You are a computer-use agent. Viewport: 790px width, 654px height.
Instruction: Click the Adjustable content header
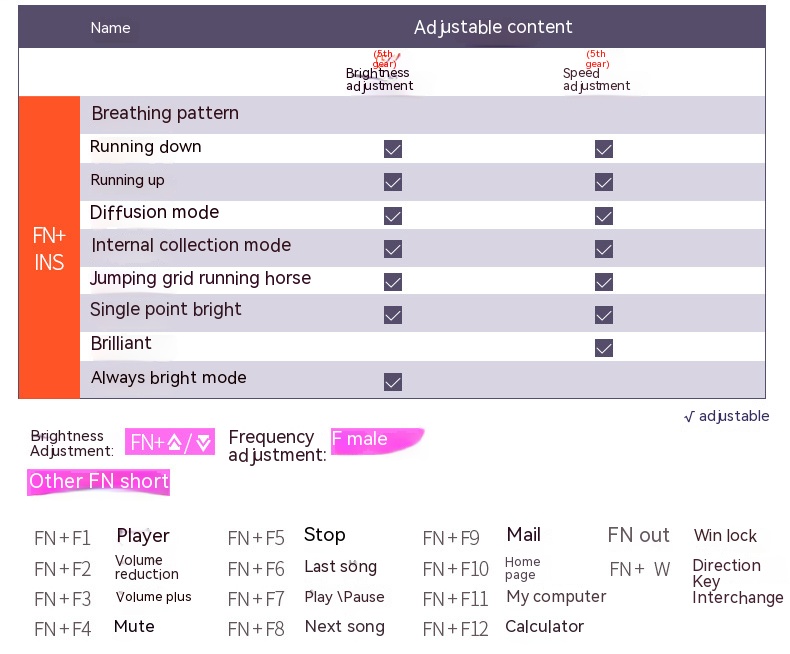(493, 27)
